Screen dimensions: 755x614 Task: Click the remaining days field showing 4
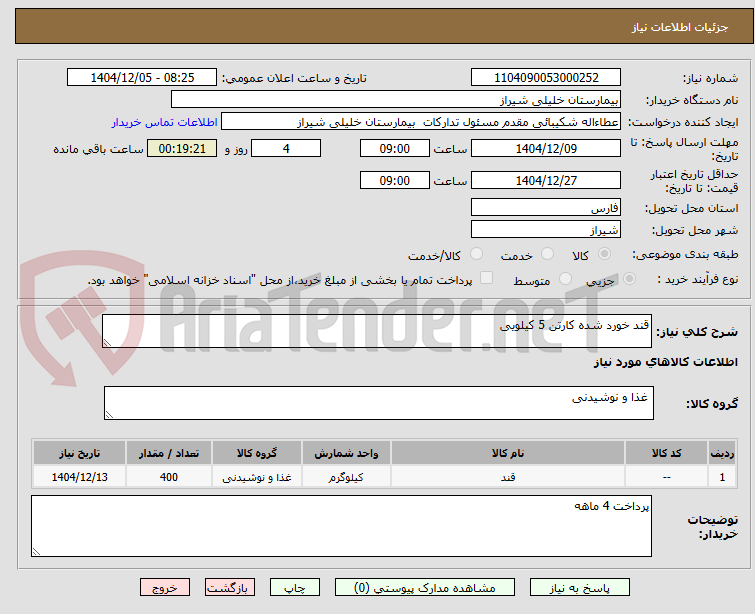[x=286, y=148]
